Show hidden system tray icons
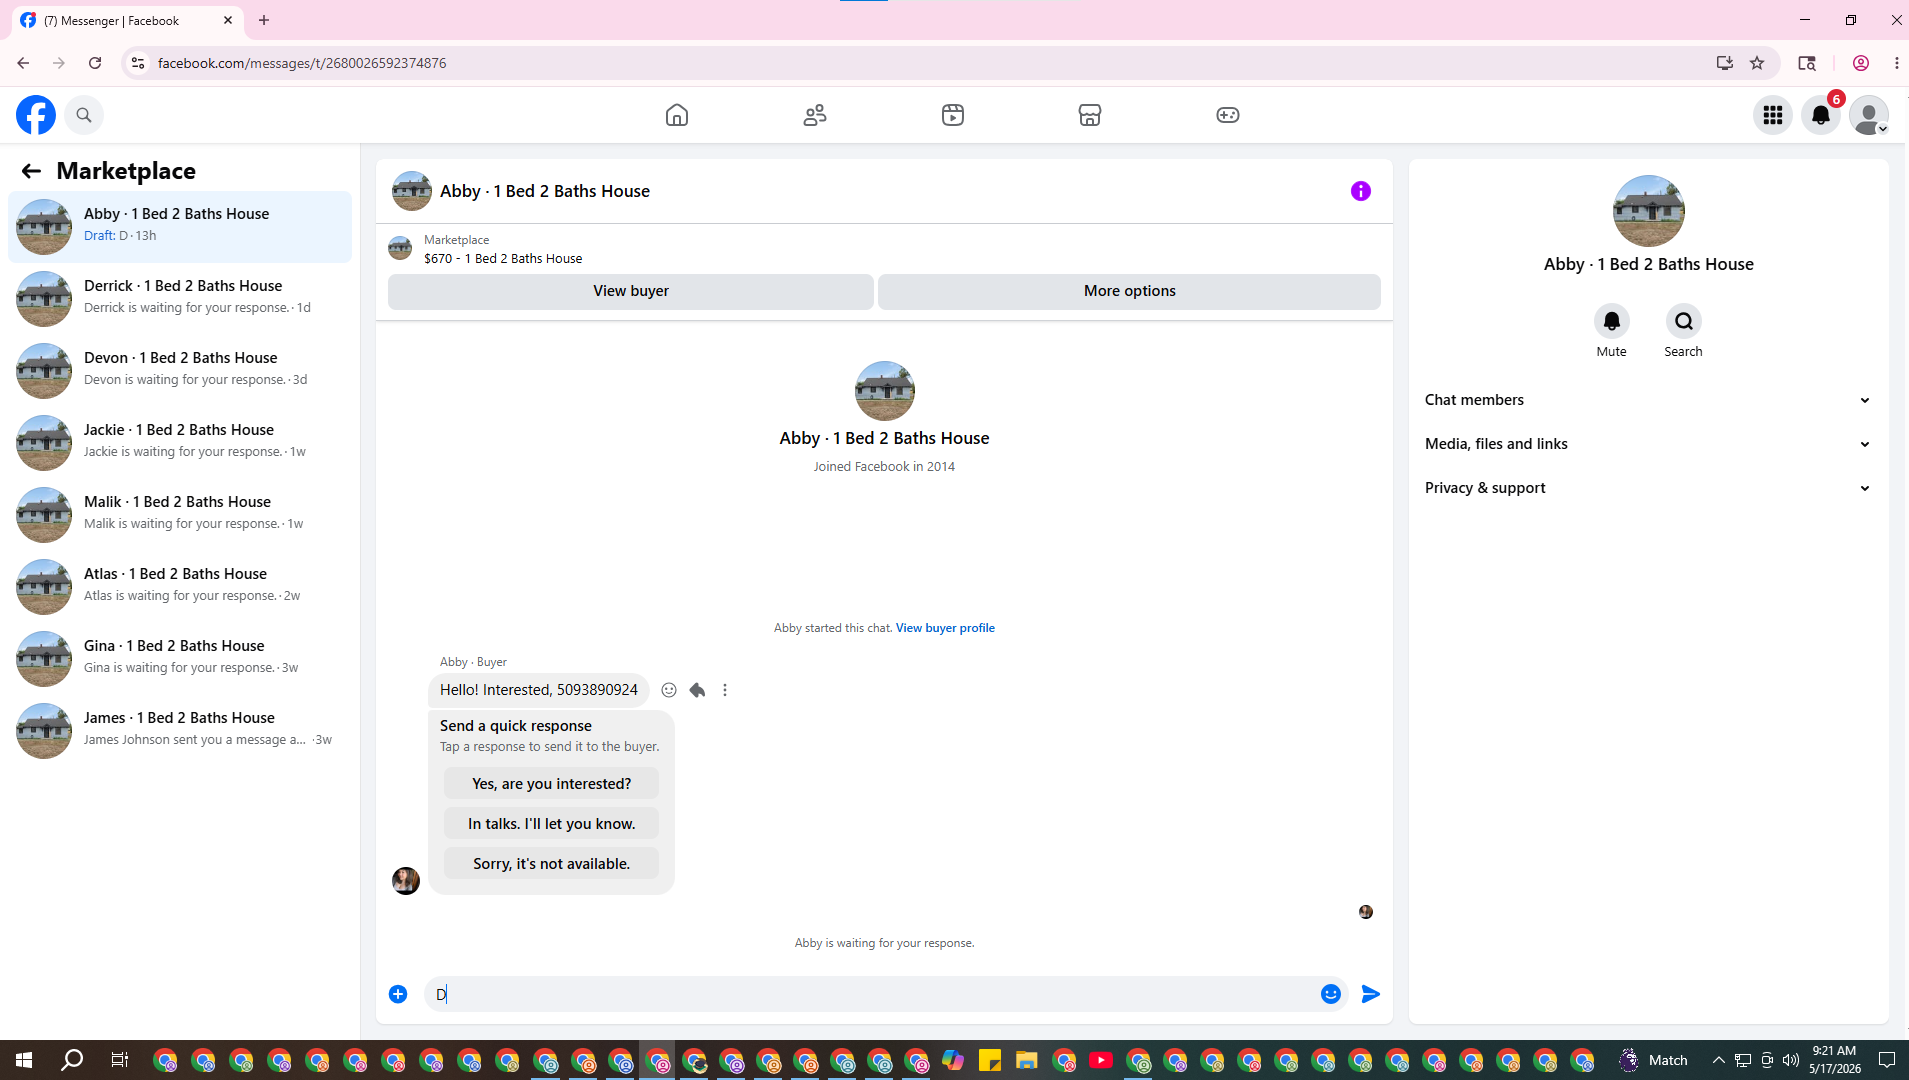The image size is (1909, 1080). coord(1718,1060)
